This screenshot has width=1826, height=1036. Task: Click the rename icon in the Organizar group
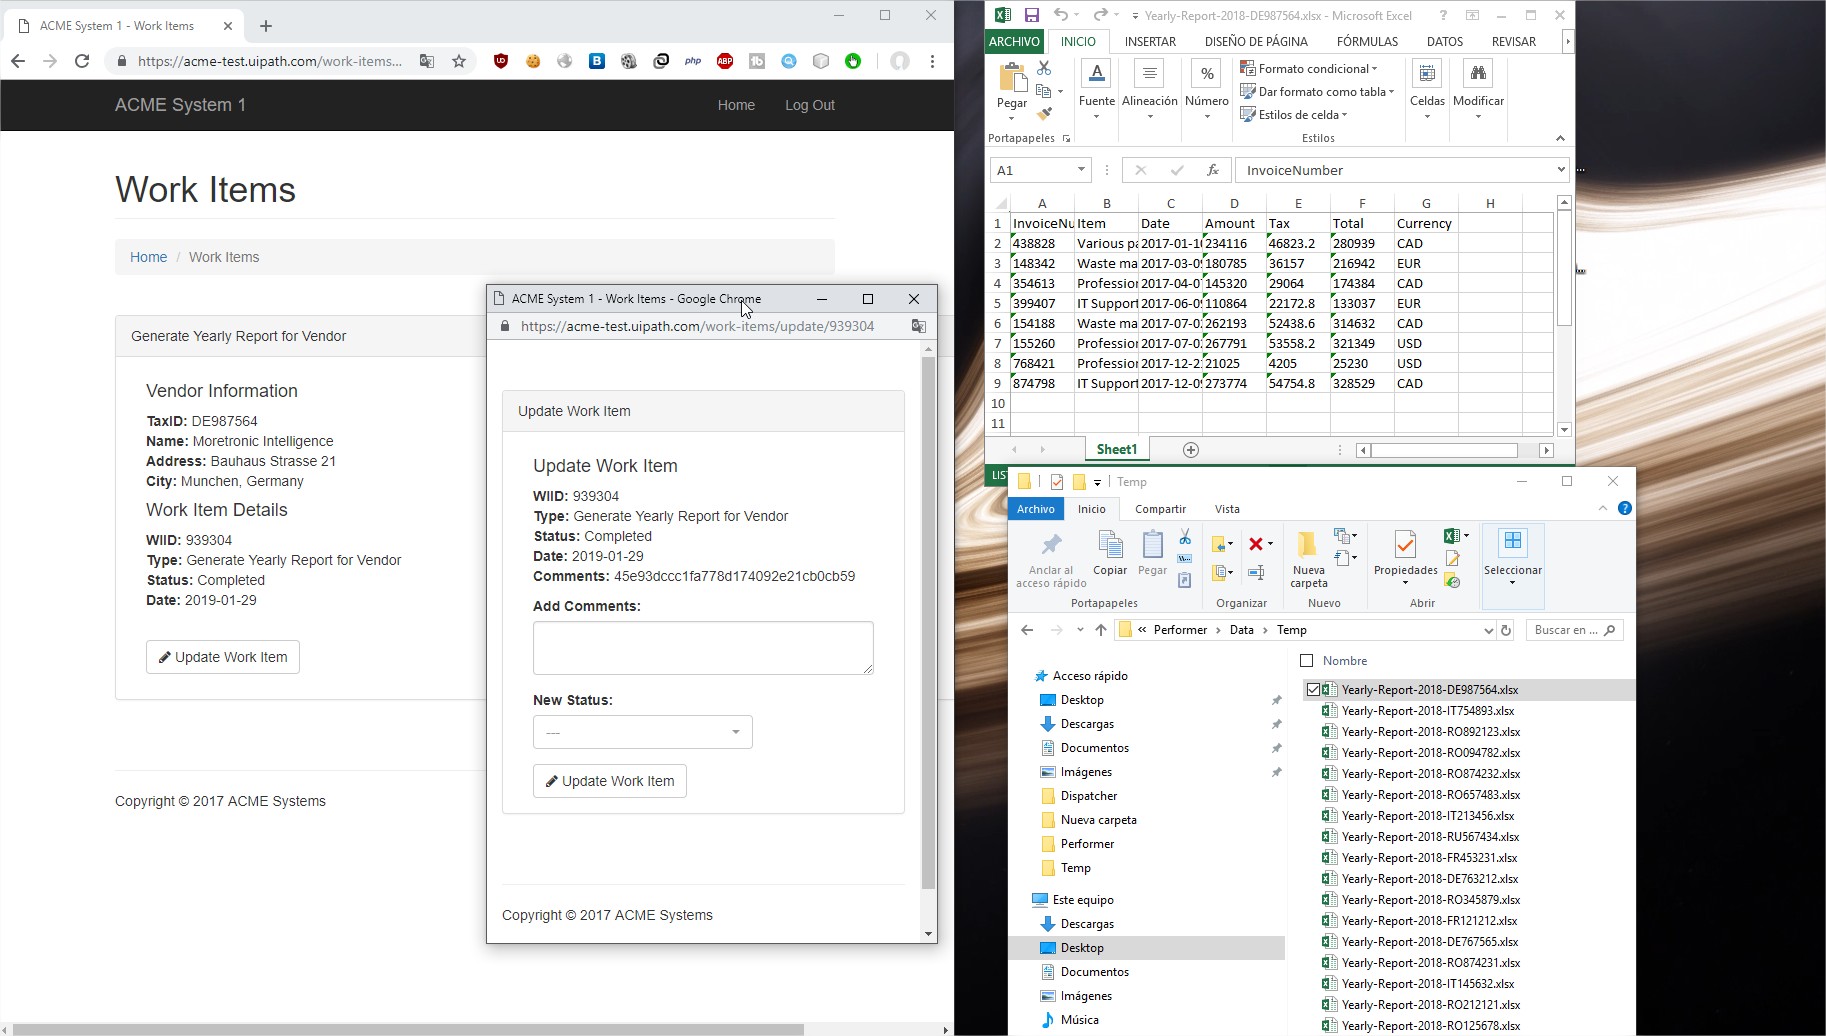(x=1256, y=573)
